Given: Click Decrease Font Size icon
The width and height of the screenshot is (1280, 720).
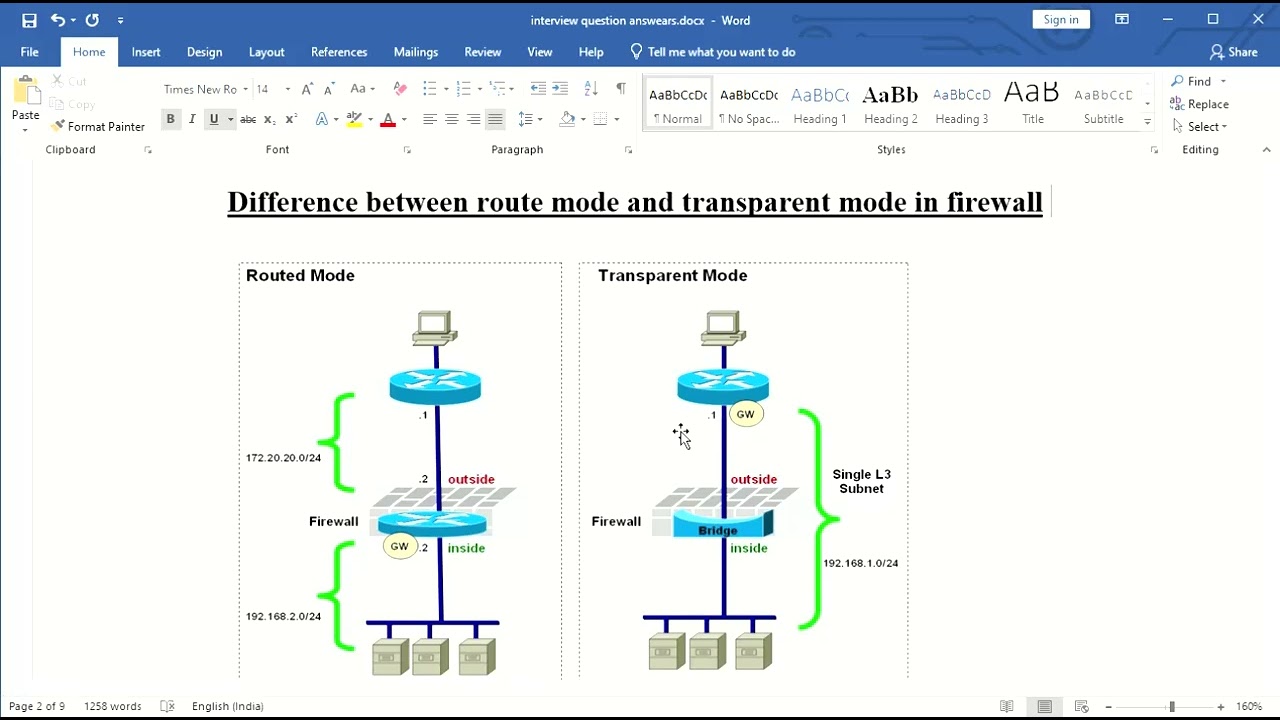Looking at the screenshot, I should pyautogui.click(x=329, y=89).
